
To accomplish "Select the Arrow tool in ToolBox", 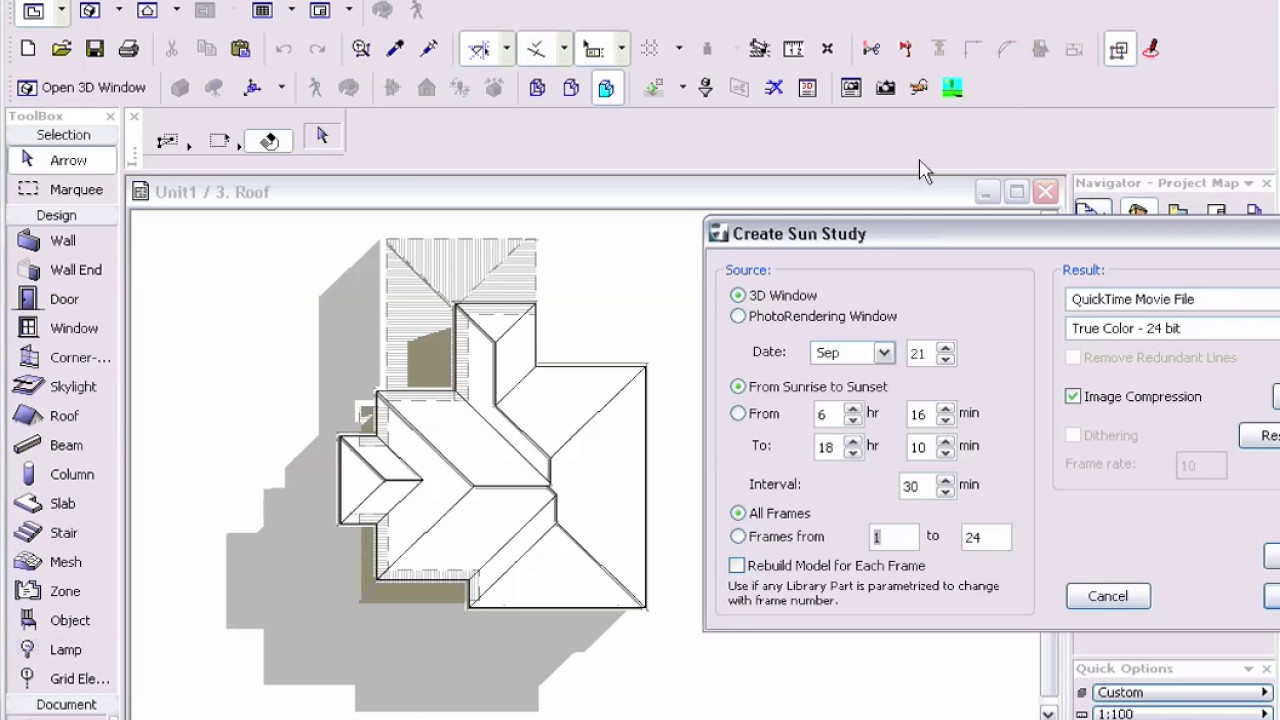I will coord(62,160).
